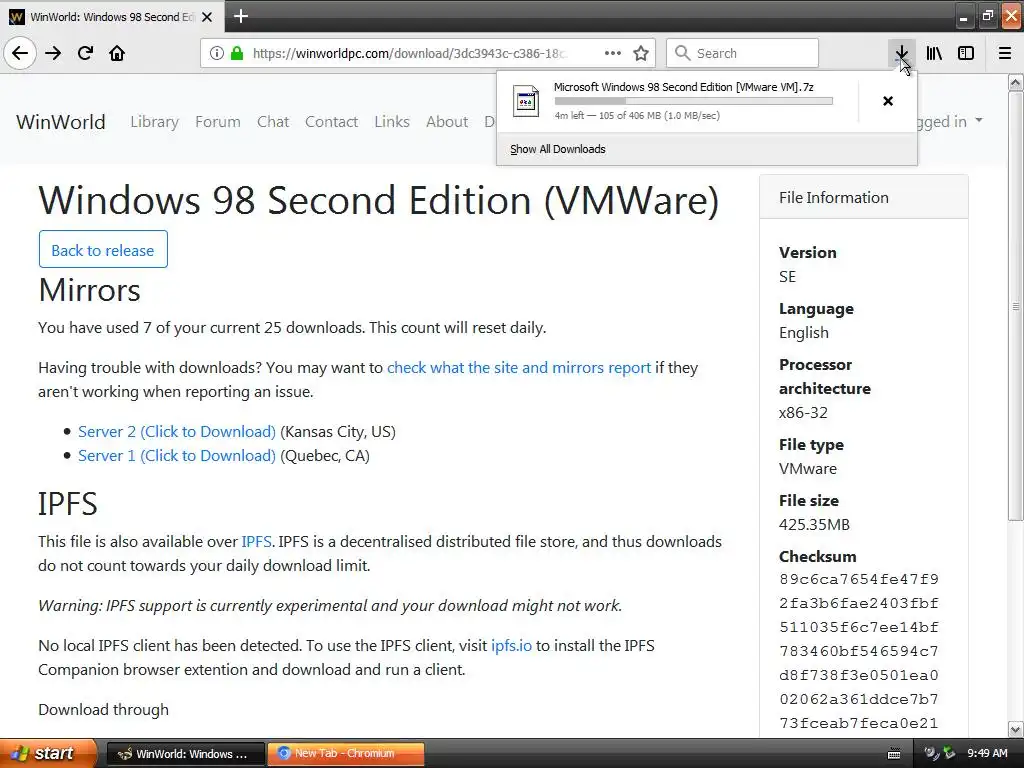
Task: Switch to WinWorld taskbar button
Action: pyautogui.click(x=185, y=754)
